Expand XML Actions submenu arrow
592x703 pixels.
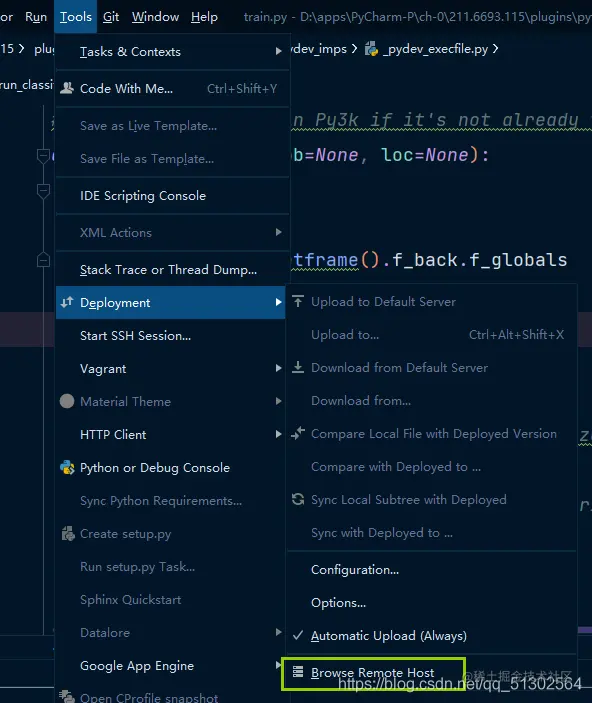[279, 232]
